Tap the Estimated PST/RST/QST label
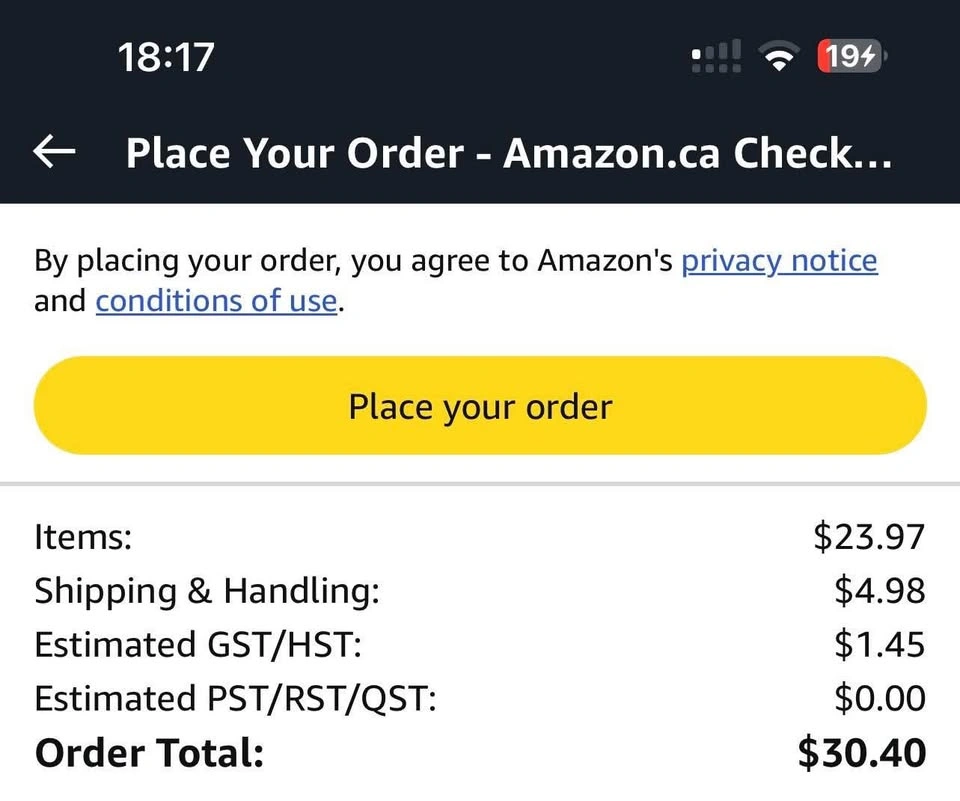The height and width of the screenshot is (801, 960). (235, 698)
